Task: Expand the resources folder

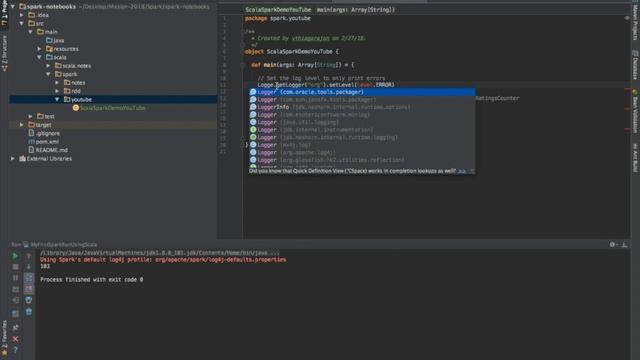Action: coord(40,49)
